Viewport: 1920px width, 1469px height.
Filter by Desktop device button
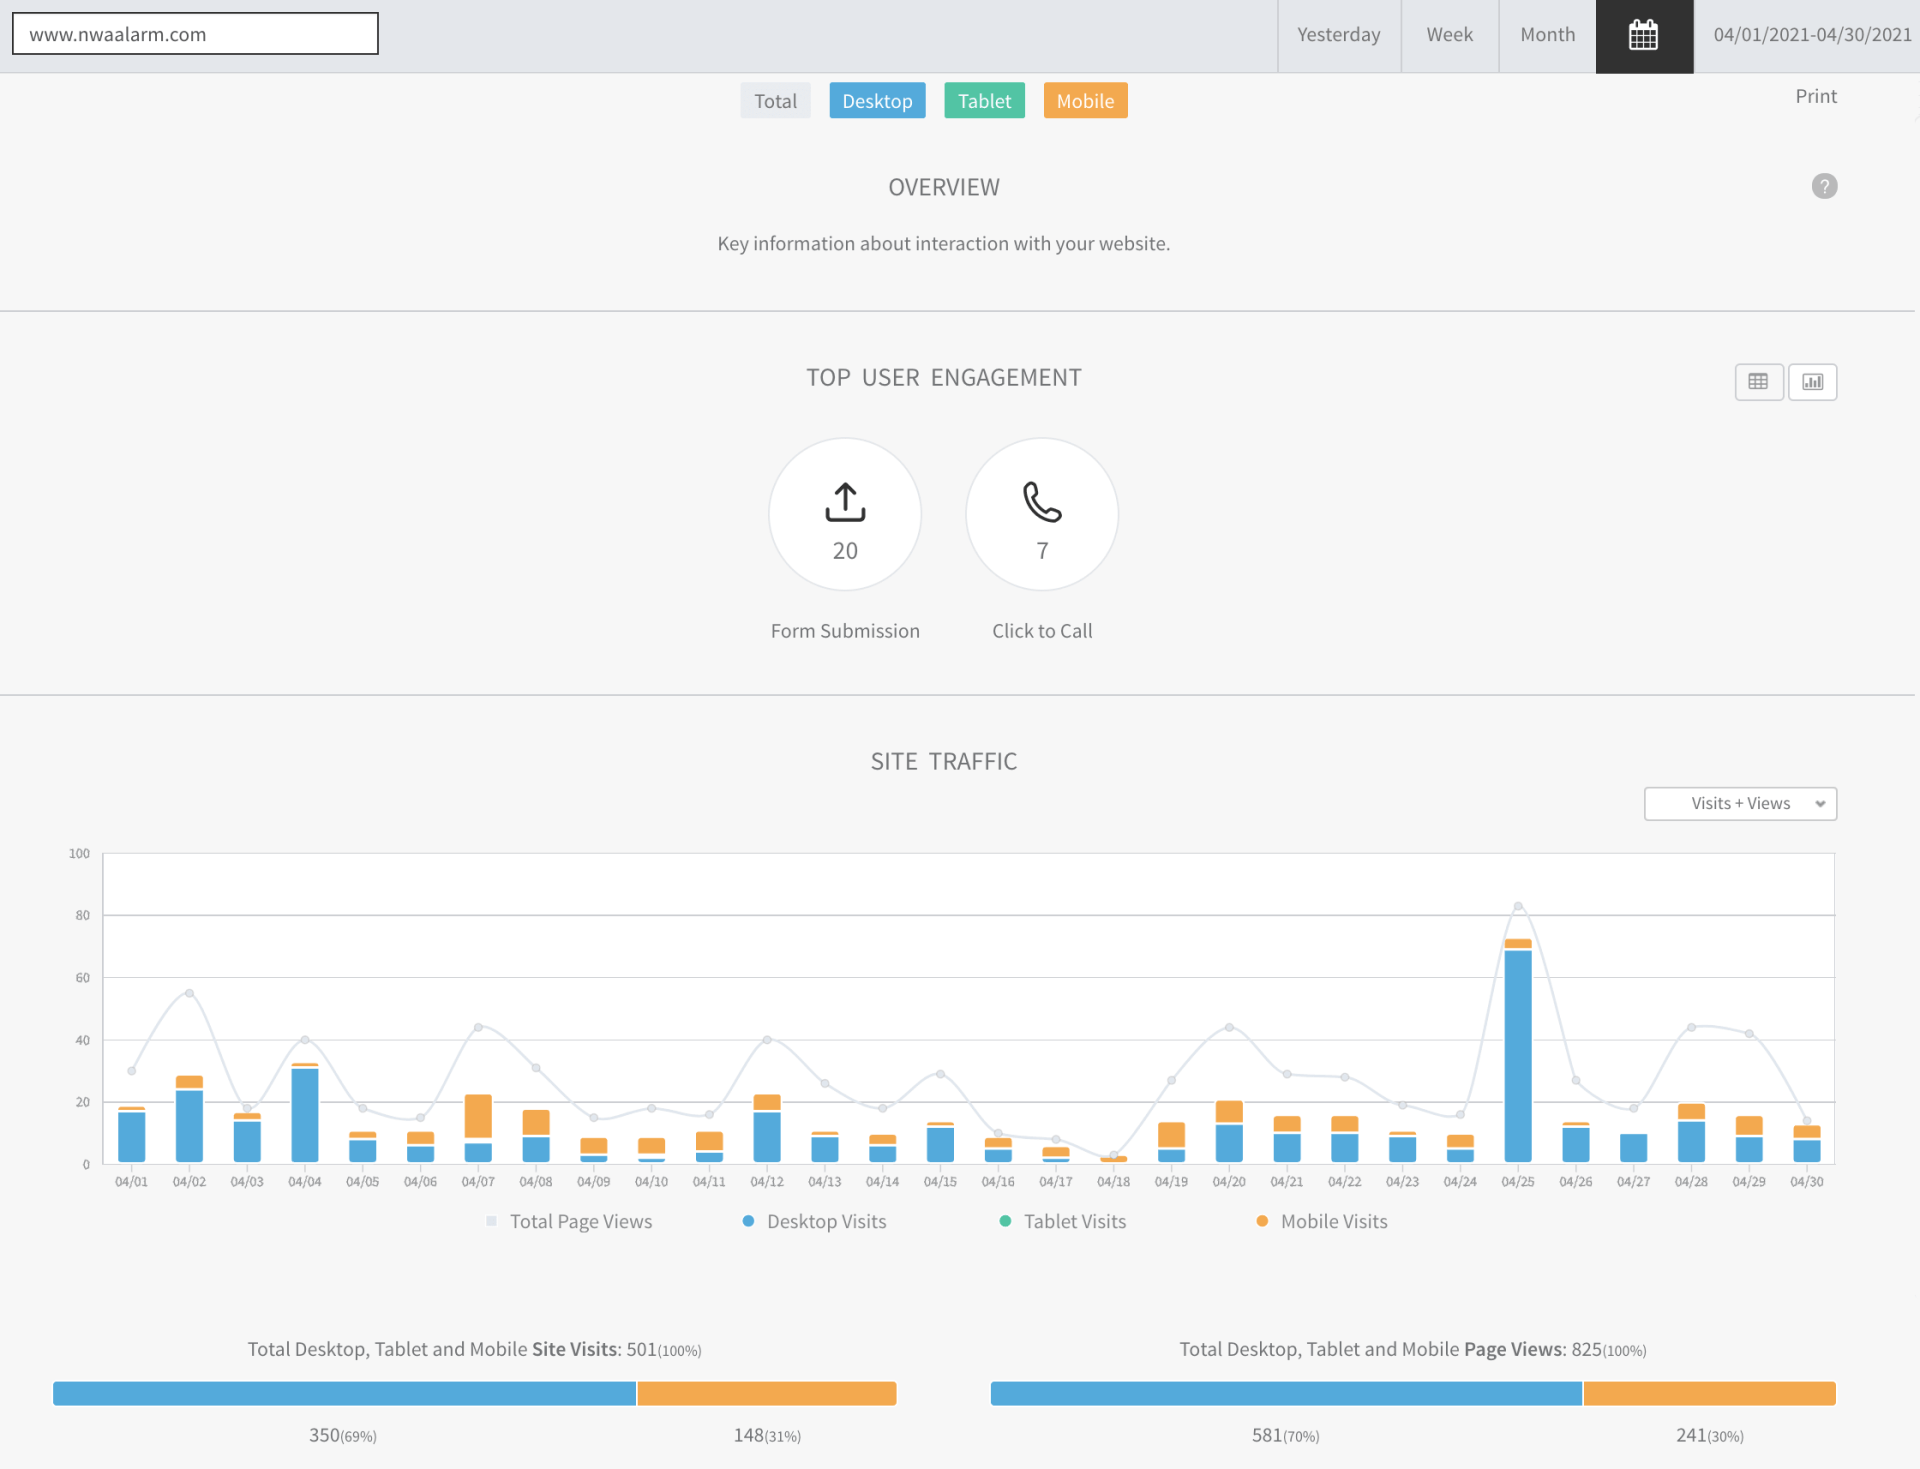pos(877,101)
